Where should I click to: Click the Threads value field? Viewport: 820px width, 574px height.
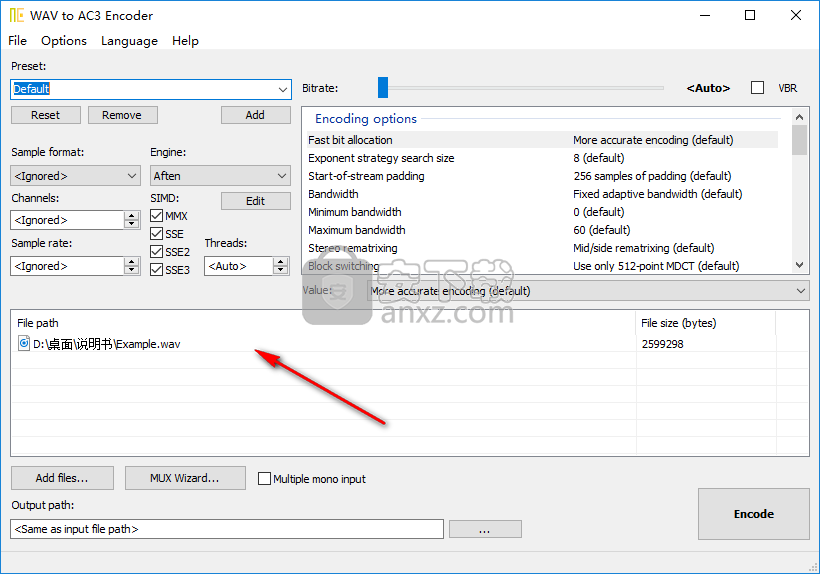238,266
